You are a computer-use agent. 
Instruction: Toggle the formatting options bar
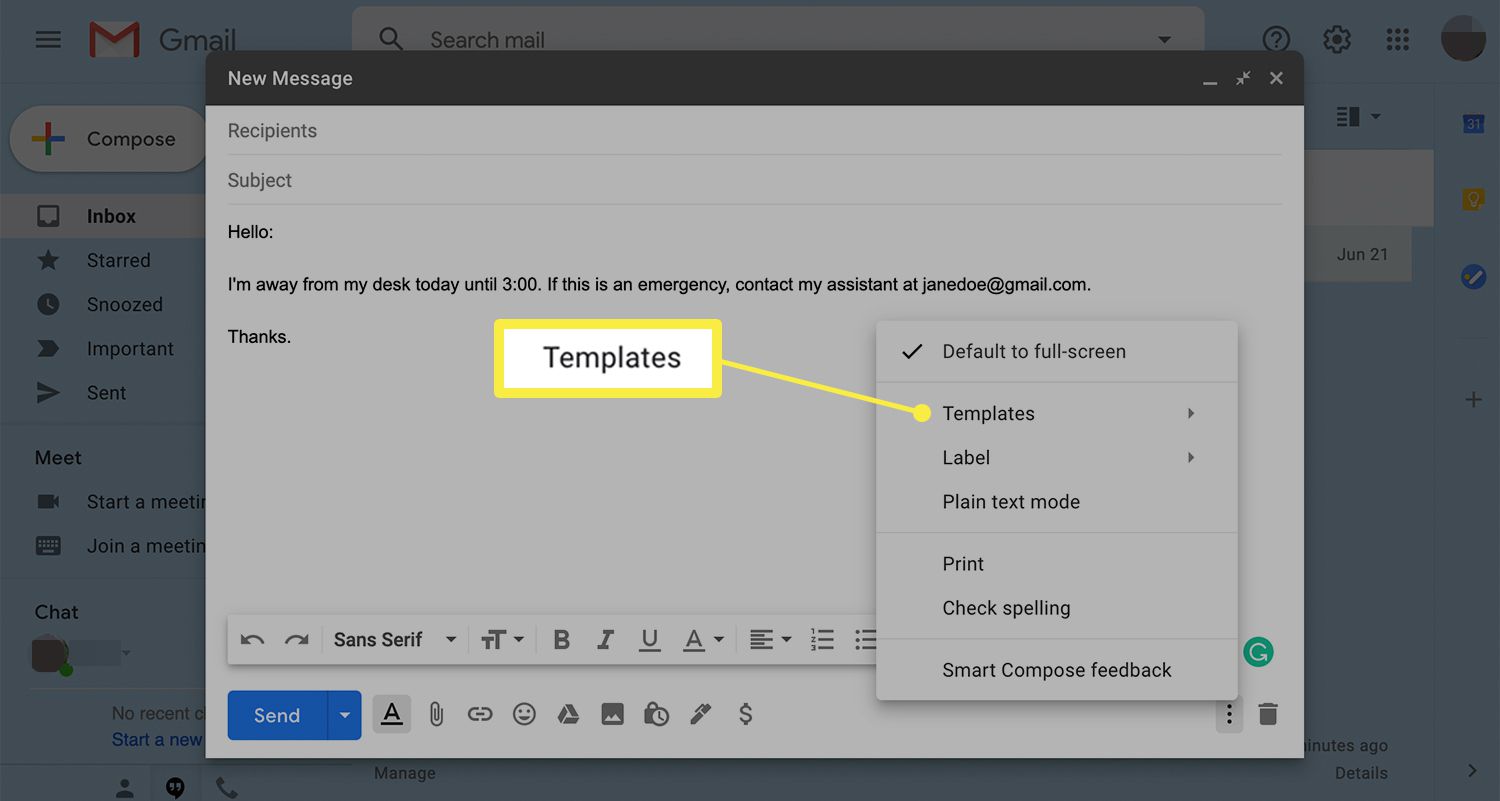coord(392,714)
